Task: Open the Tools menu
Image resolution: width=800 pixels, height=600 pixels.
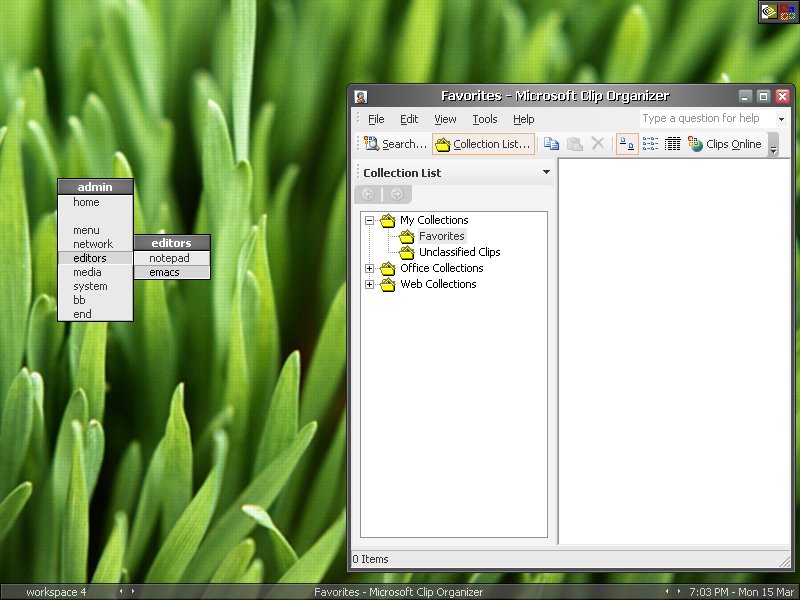Action: 484,119
